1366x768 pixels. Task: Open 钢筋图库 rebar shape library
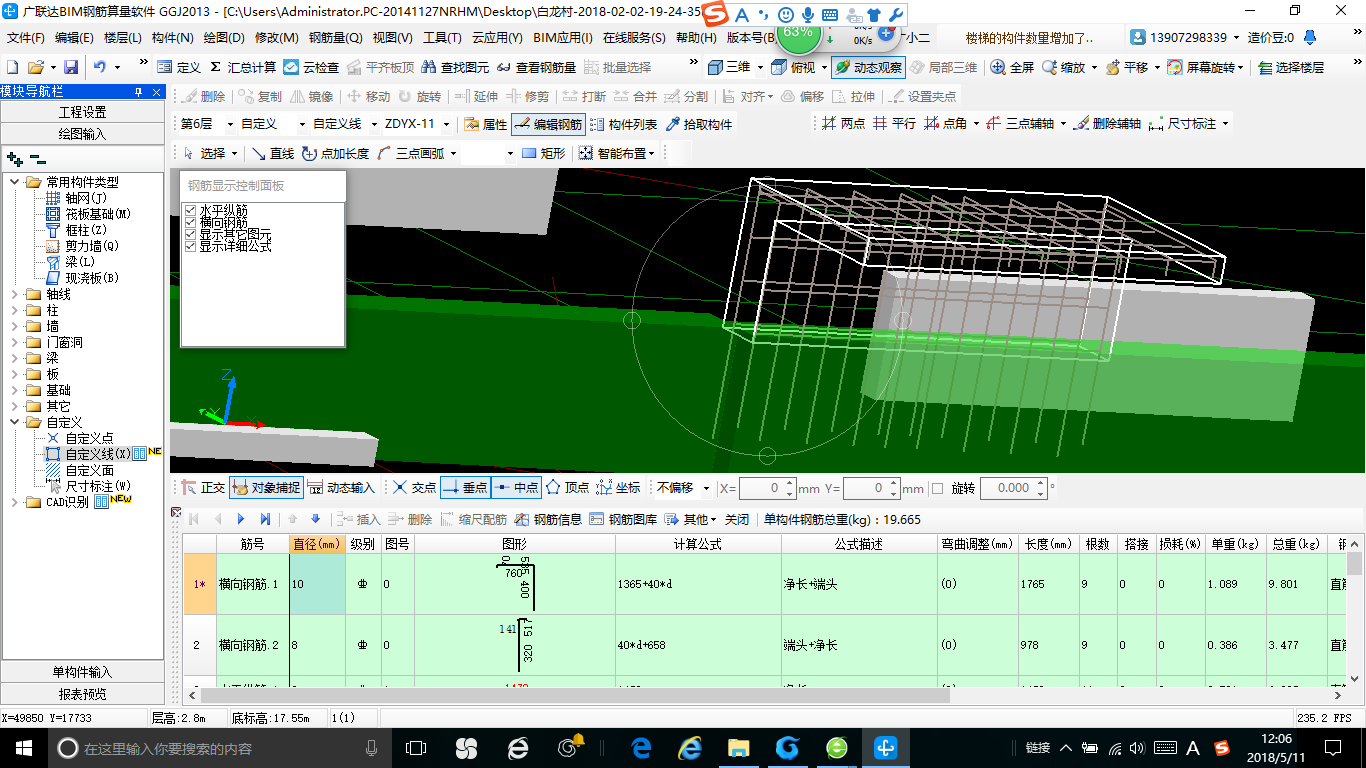click(623, 519)
